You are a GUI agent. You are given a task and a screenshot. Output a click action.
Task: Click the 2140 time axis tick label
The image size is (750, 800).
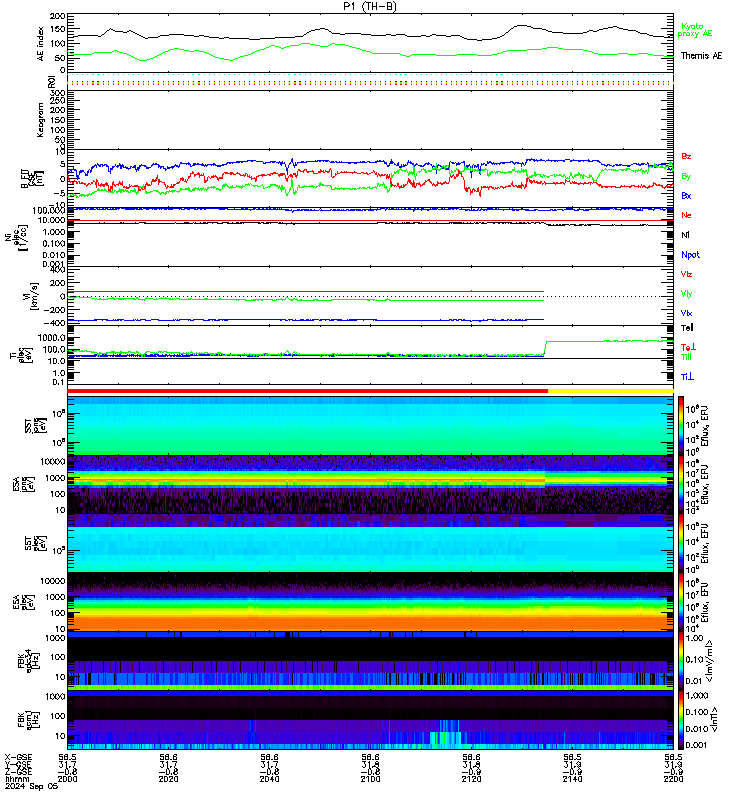[x=572, y=779]
